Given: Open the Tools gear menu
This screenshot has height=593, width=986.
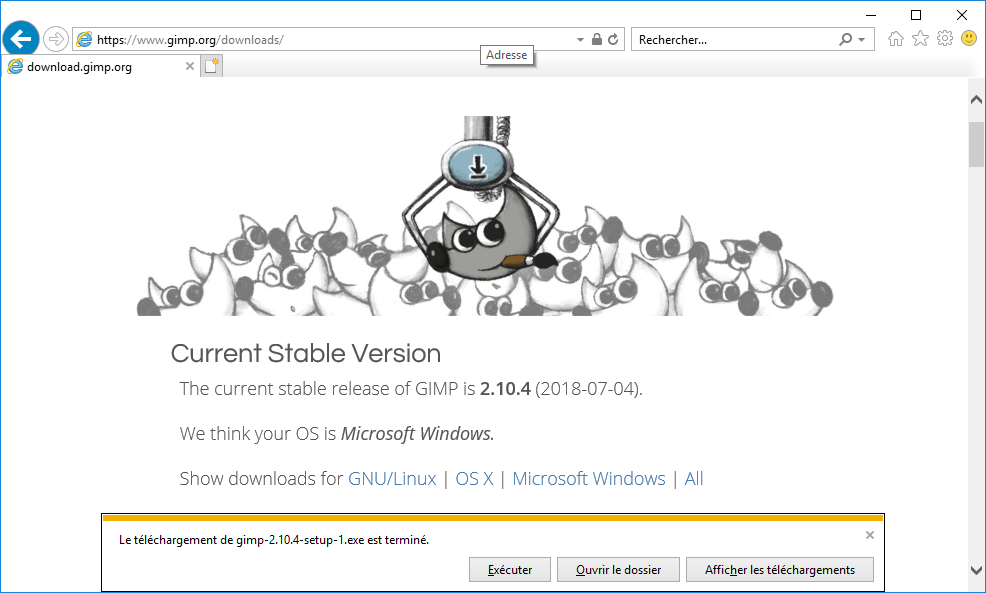Looking at the screenshot, I should coord(944,39).
